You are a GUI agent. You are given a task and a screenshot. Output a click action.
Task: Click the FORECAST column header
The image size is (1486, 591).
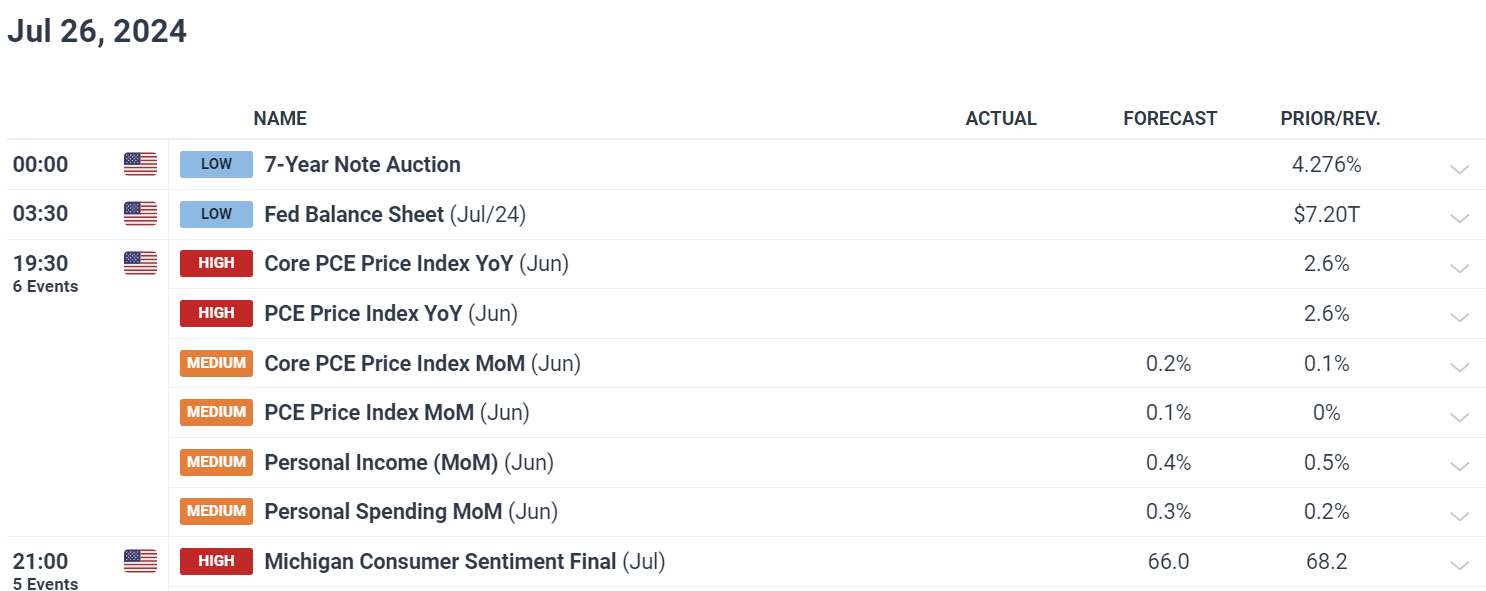[x=1170, y=118]
